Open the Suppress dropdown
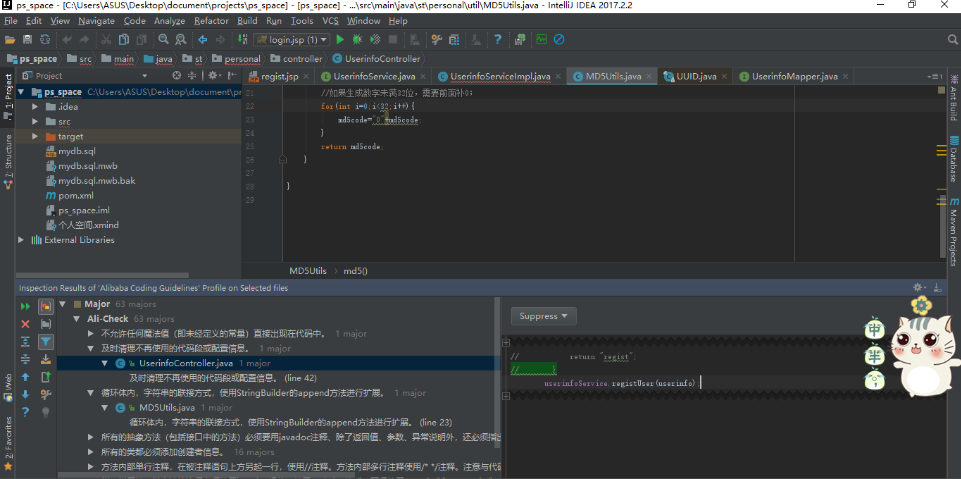The width and height of the screenshot is (961, 479). click(x=544, y=316)
